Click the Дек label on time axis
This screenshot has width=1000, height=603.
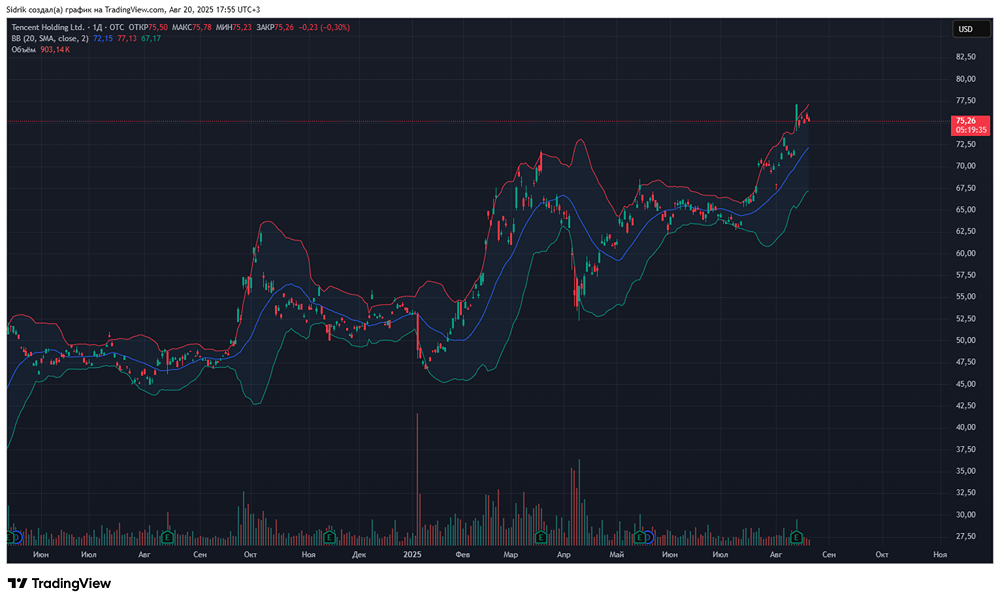pos(359,555)
